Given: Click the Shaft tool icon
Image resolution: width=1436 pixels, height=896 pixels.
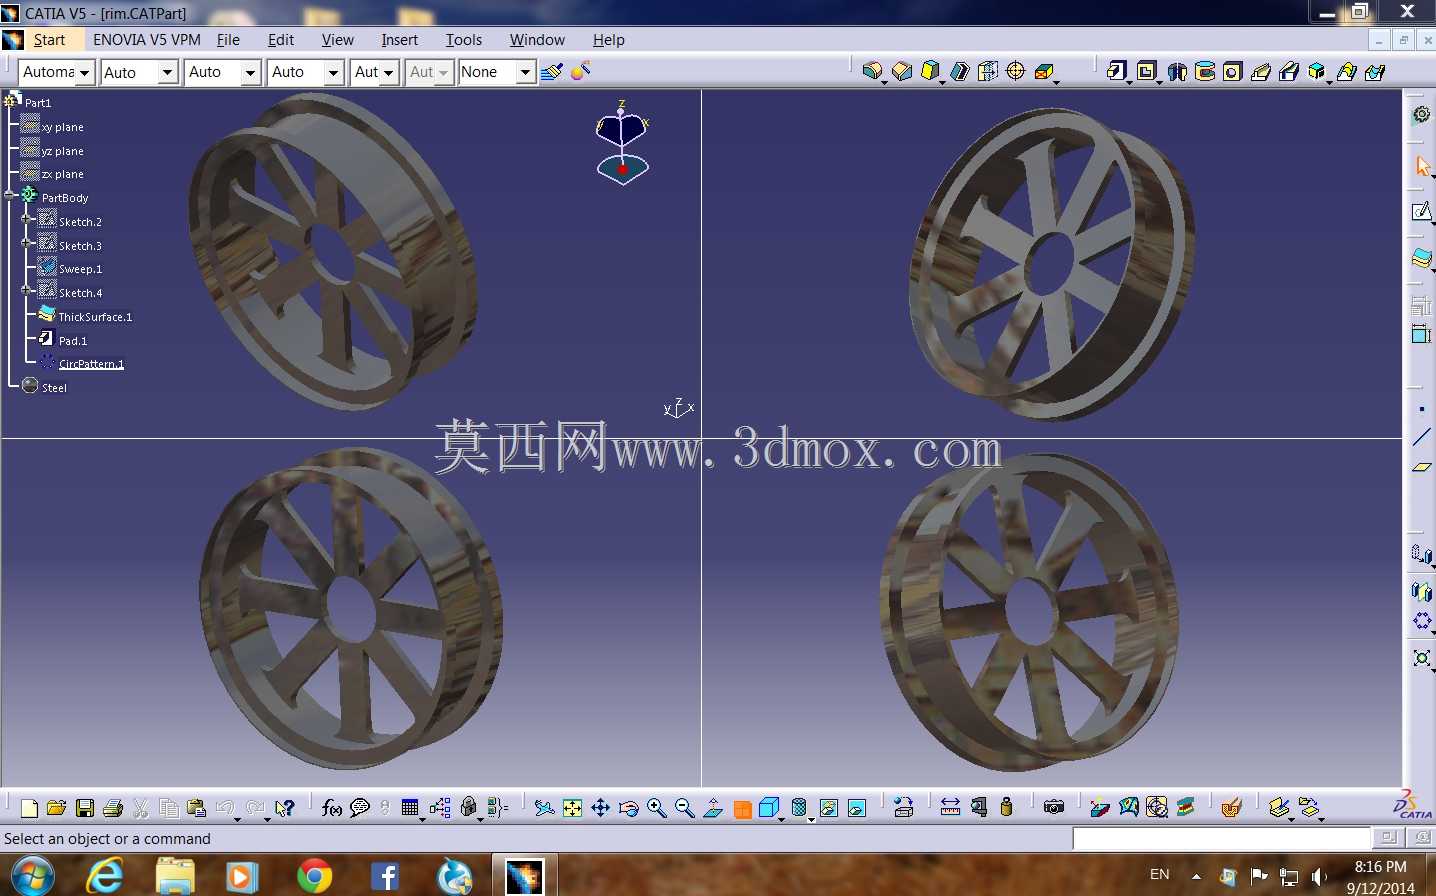Looking at the screenshot, I should click(x=1176, y=71).
